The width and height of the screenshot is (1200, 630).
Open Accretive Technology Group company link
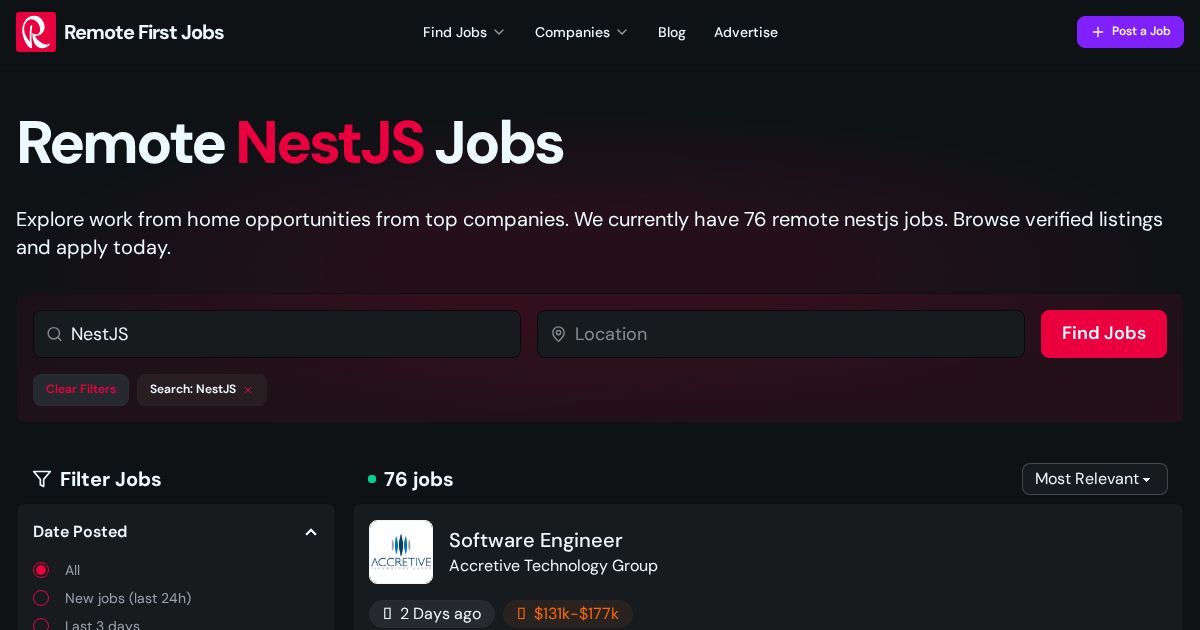coord(553,566)
